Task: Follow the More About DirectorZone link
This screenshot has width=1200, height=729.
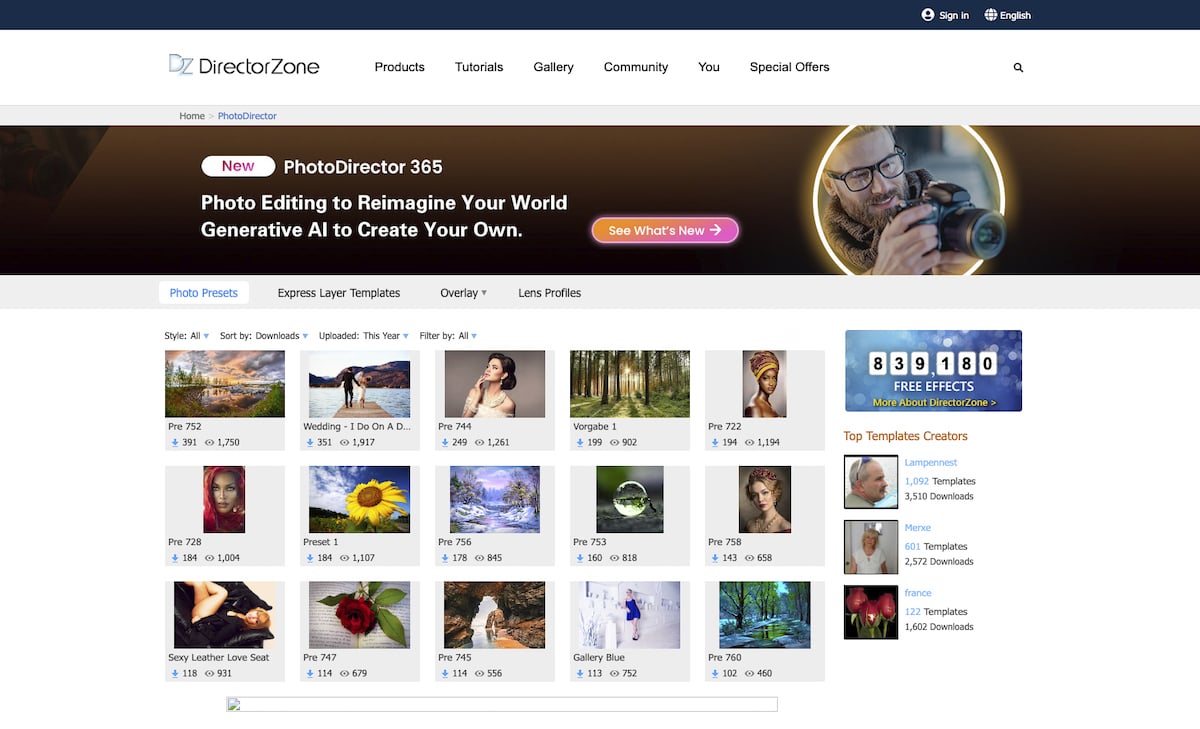Action: (x=934, y=402)
